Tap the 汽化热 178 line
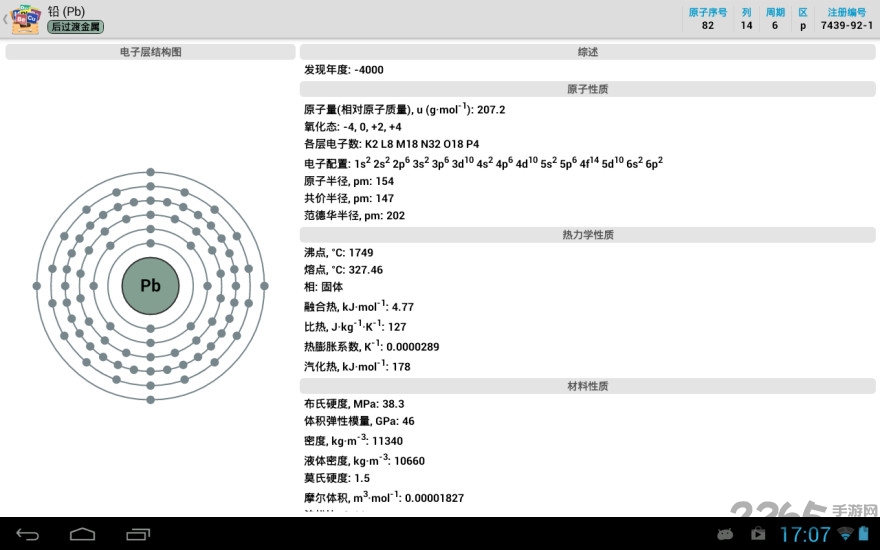The height and width of the screenshot is (550, 880). pos(357,365)
